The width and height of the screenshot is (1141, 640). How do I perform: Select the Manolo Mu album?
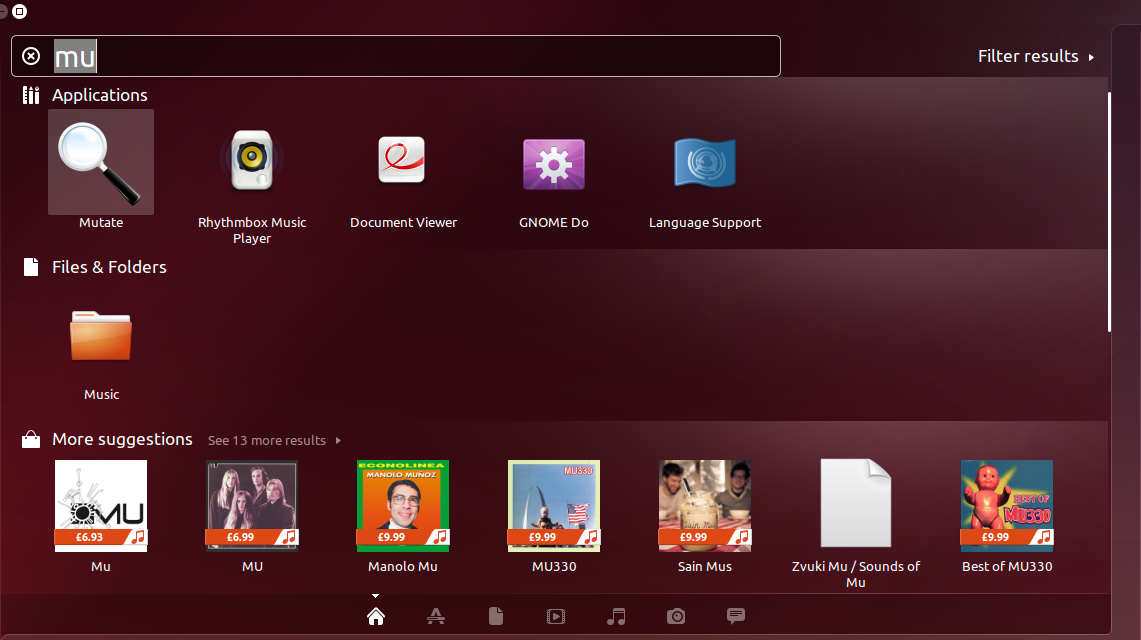pos(402,505)
